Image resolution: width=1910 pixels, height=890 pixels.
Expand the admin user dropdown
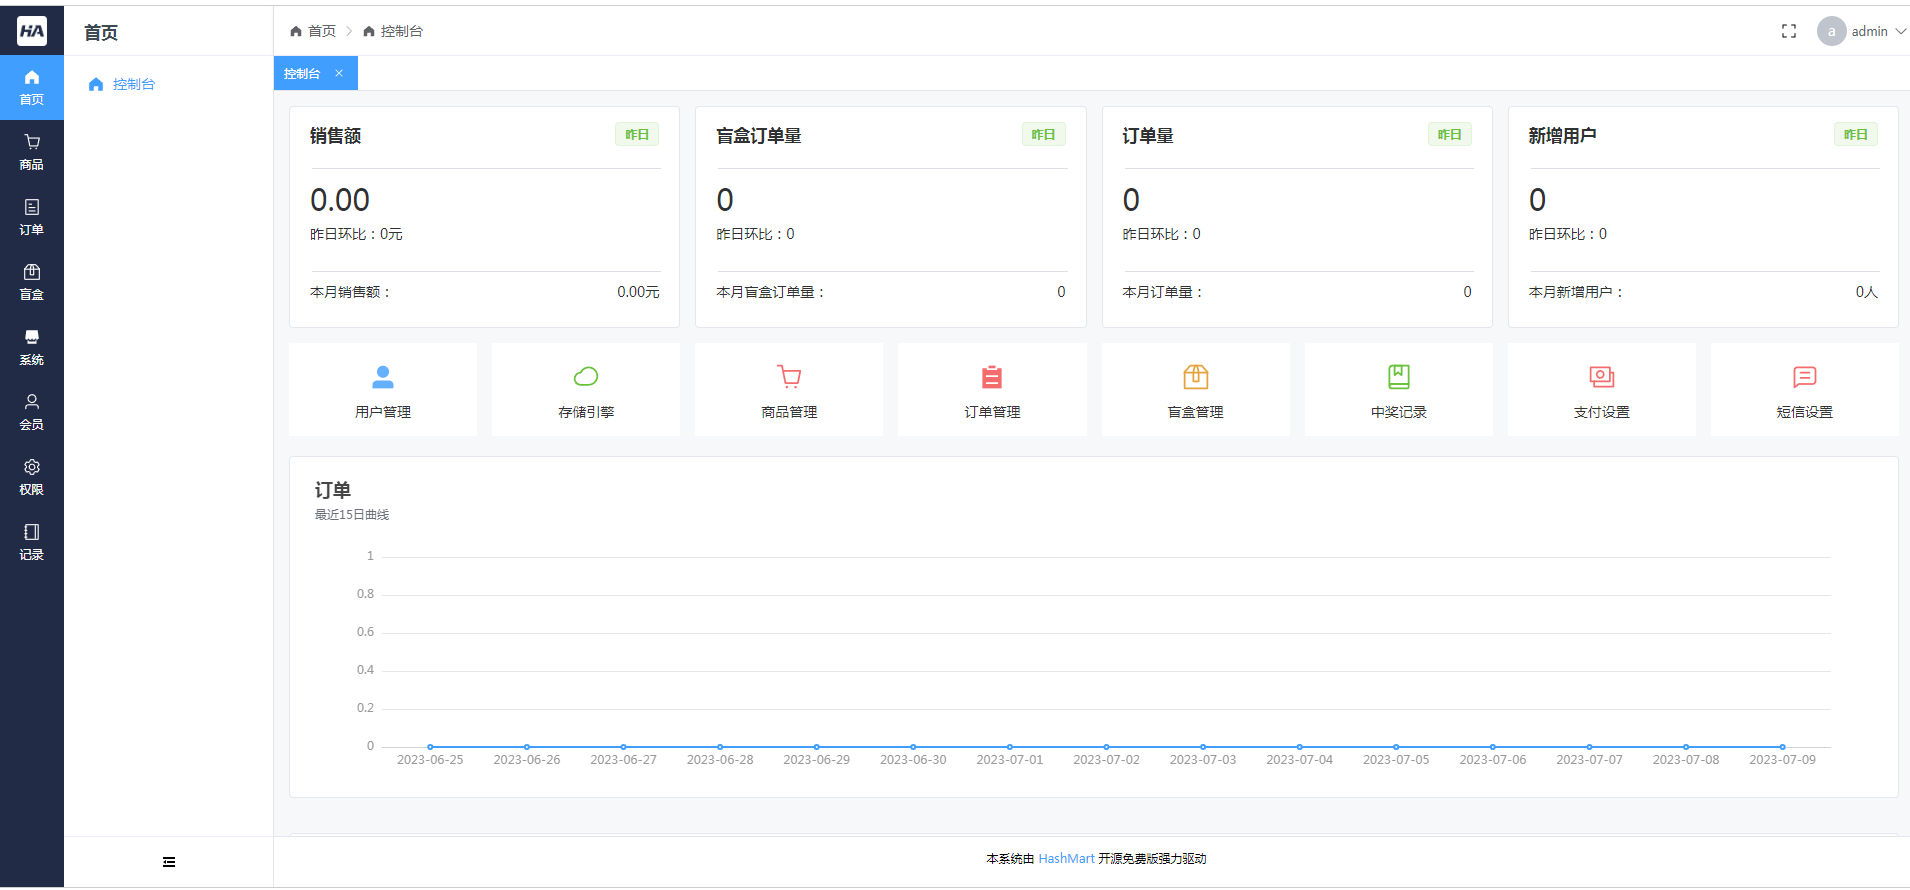[x=1863, y=32]
